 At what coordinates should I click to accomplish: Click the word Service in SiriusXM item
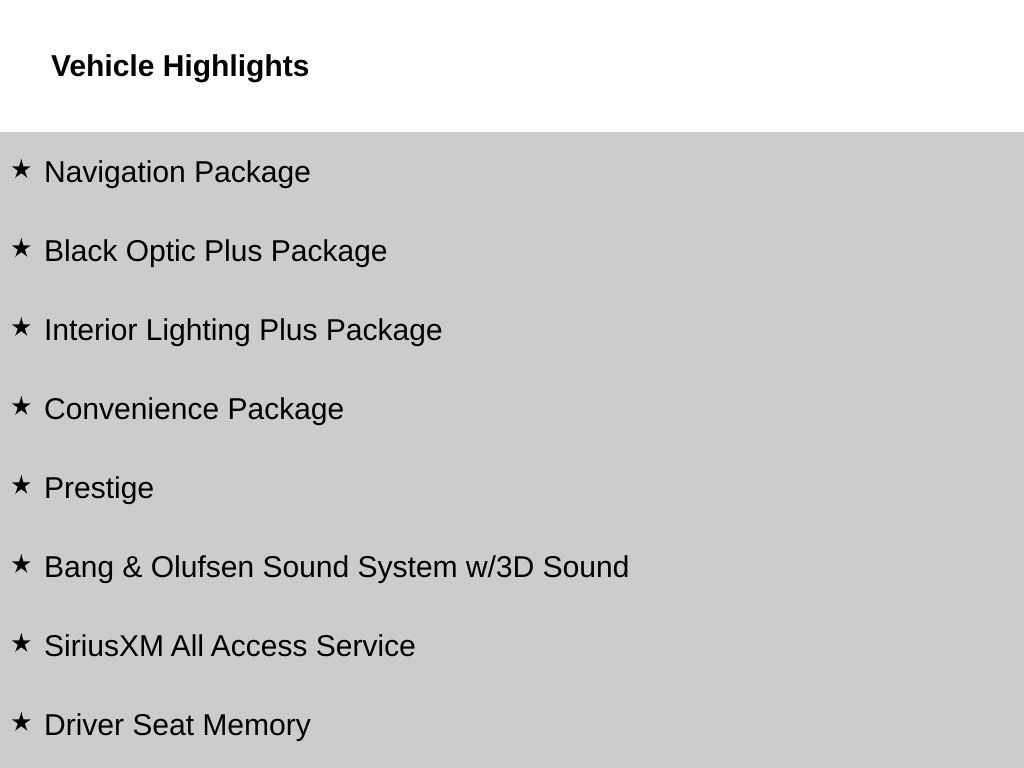coord(365,646)
